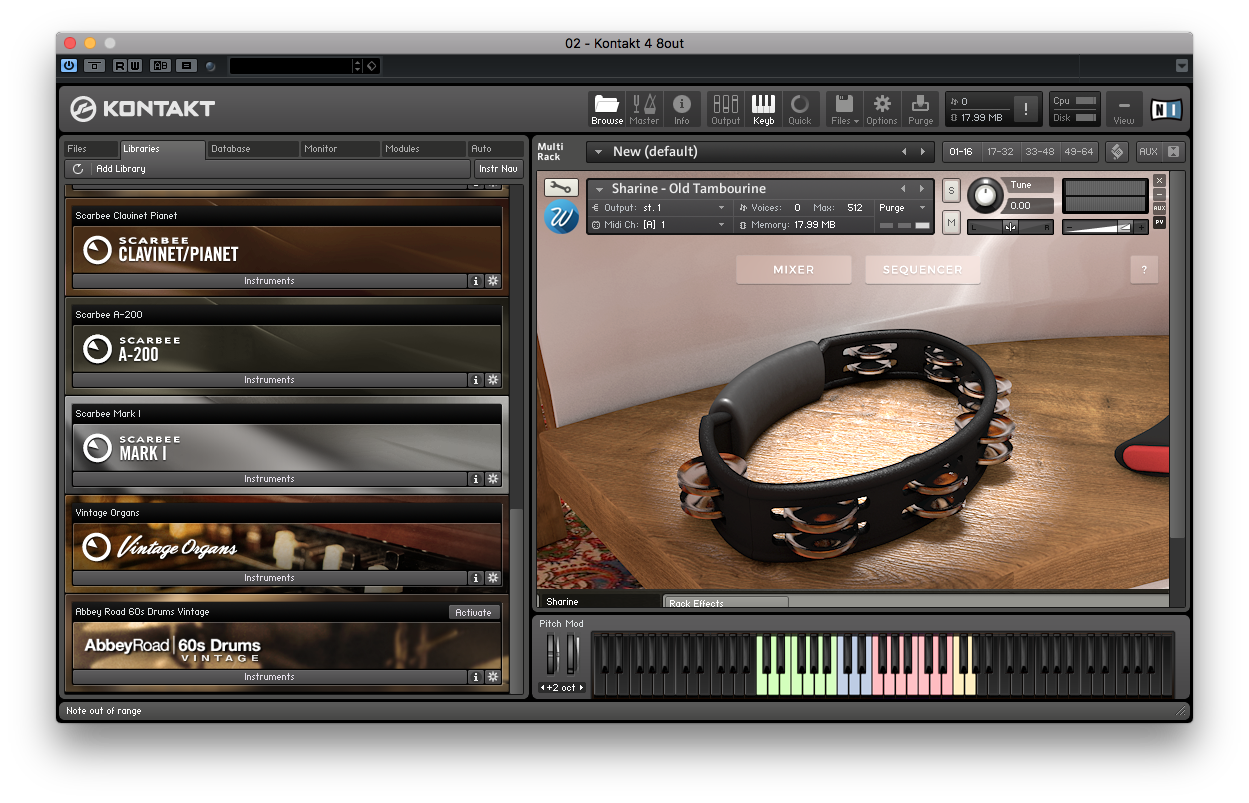Open the Sharine instrument name dropdown
Screen dimensions: 1249x803
[x=598, y=188]
